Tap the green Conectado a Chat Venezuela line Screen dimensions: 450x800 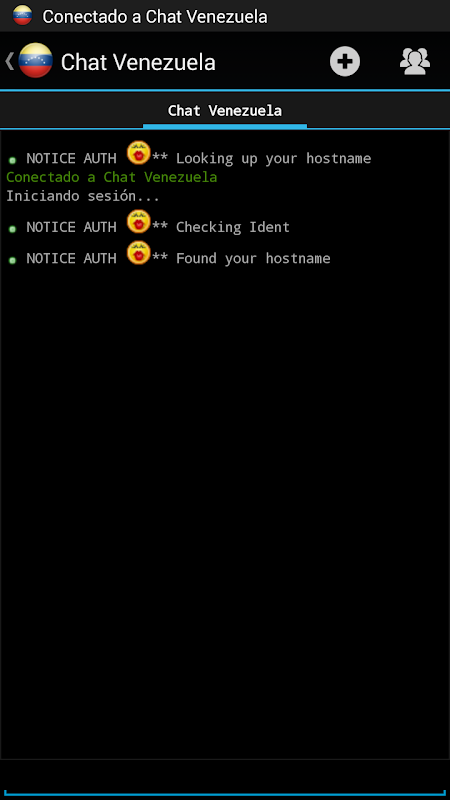(x=112, y=178)
